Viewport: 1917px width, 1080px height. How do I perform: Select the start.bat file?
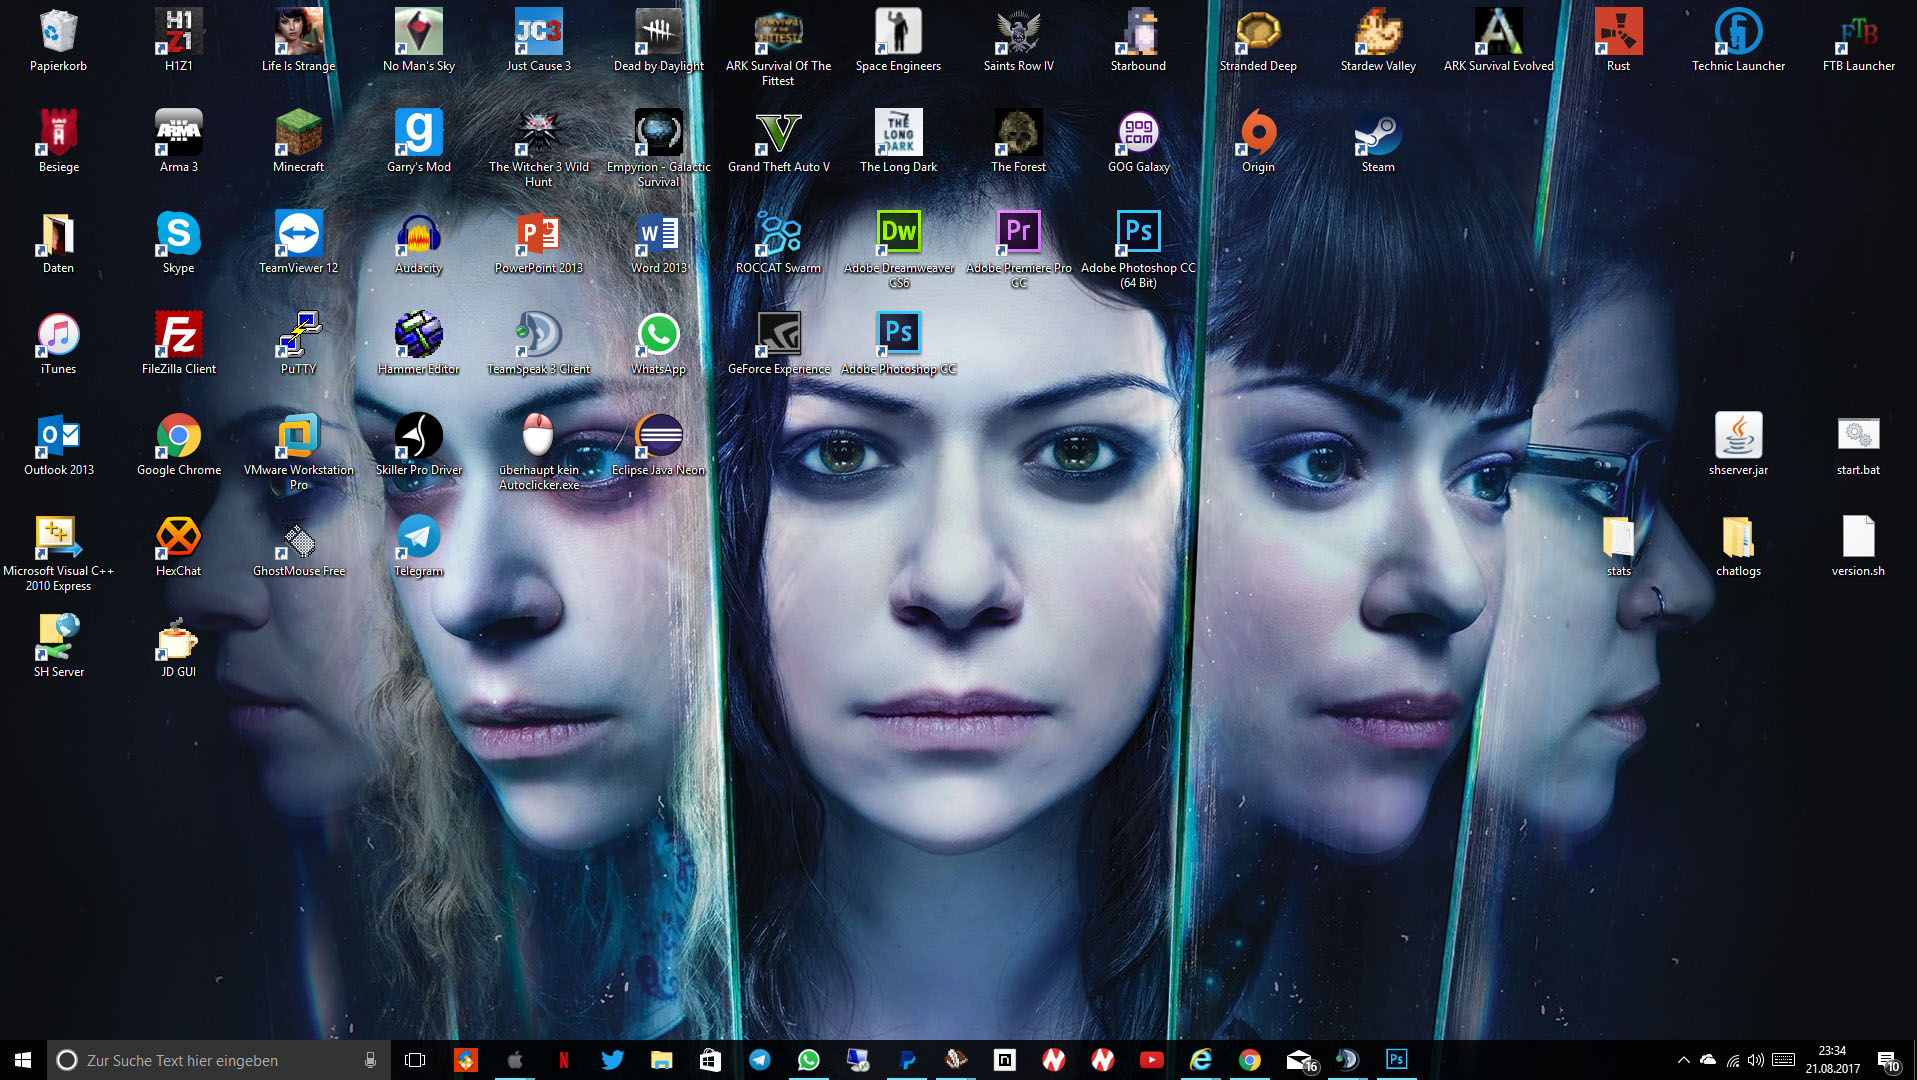click(1858, 445)
